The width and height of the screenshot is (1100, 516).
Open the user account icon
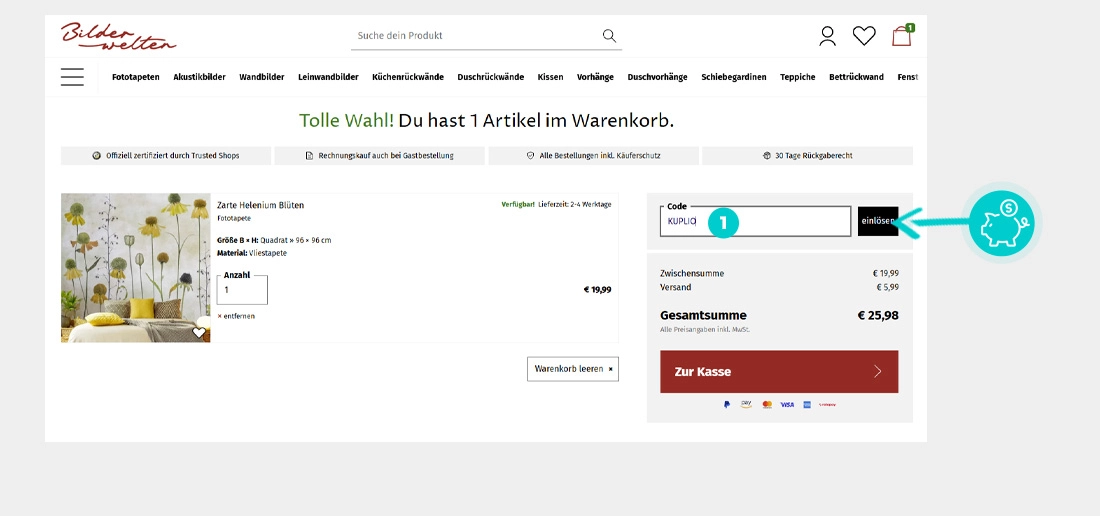coord(828,36)
